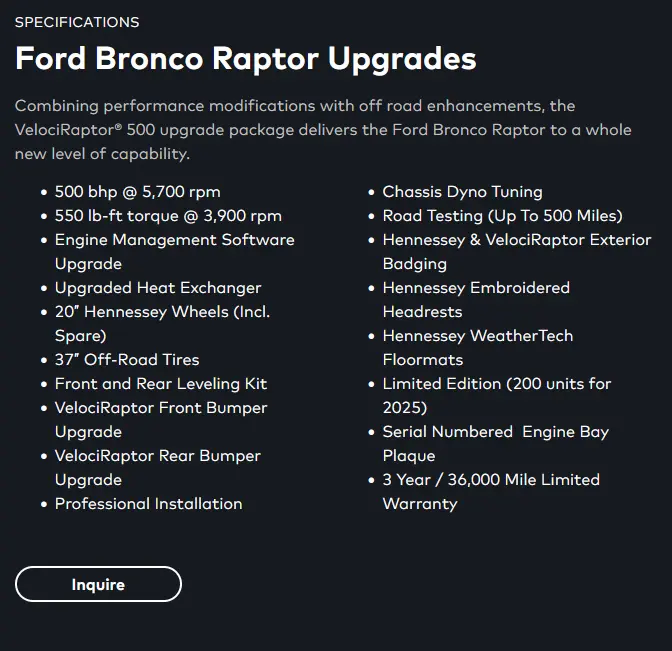Image resolution: width=672 pixels, height=651 pixels.
Task: Select the Professional Installation entry
Action: pyautogui.click(x=149, y=504)
